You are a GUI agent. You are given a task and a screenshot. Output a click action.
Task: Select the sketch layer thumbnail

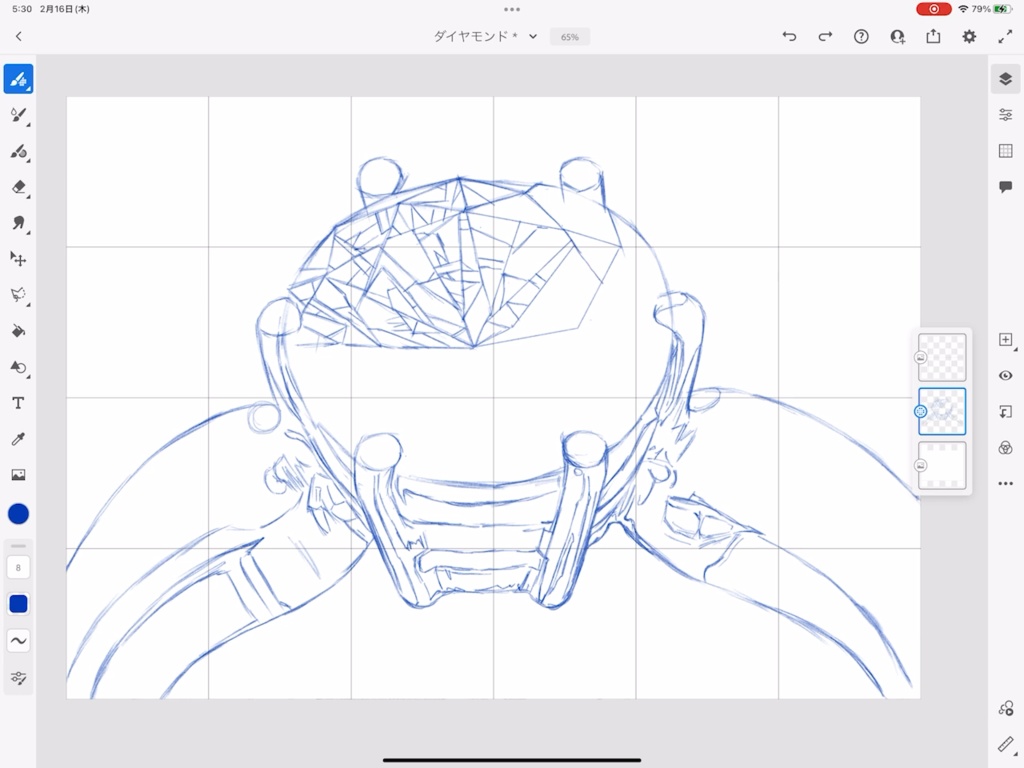point(941,411)
